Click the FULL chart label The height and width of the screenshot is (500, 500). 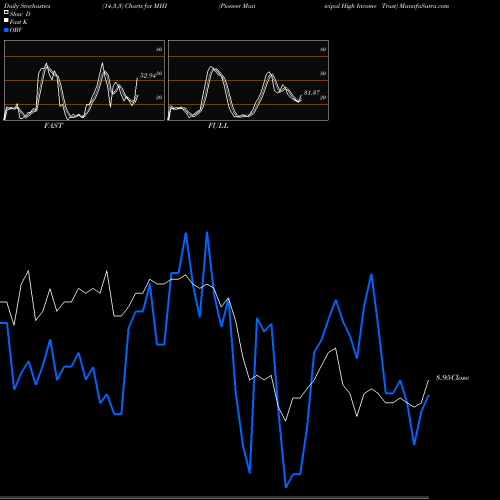click(x=218, y=126)
